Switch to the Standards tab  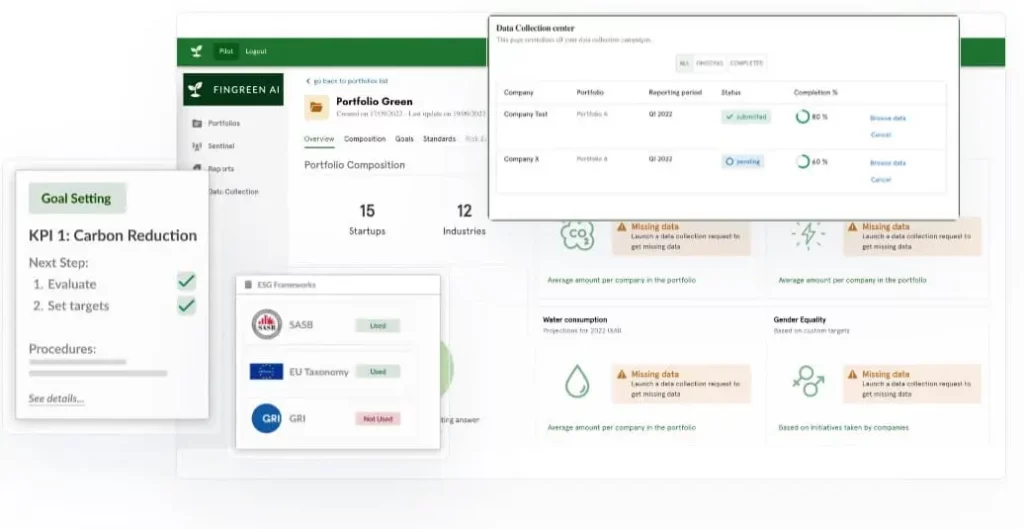coord(440,139)
